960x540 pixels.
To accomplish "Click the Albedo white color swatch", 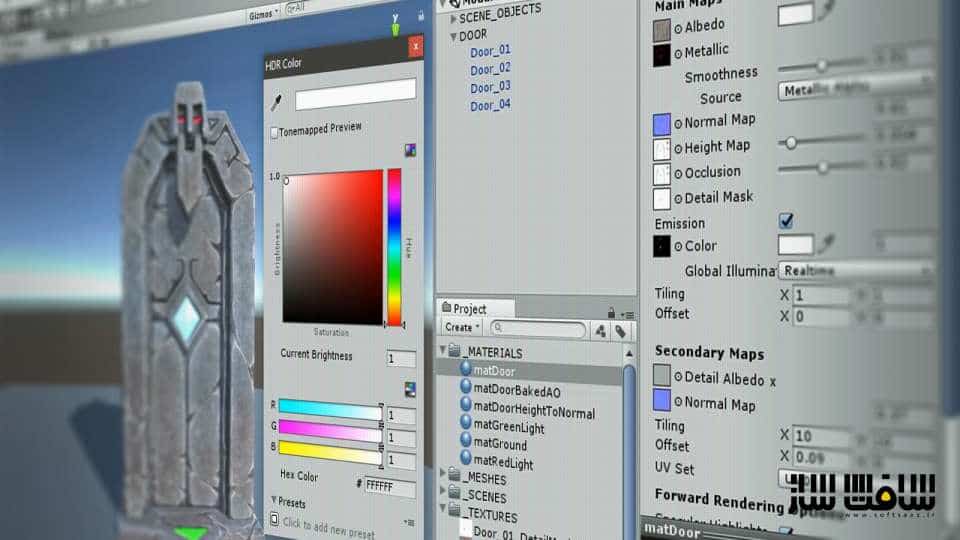I will [x=795, y=13].
